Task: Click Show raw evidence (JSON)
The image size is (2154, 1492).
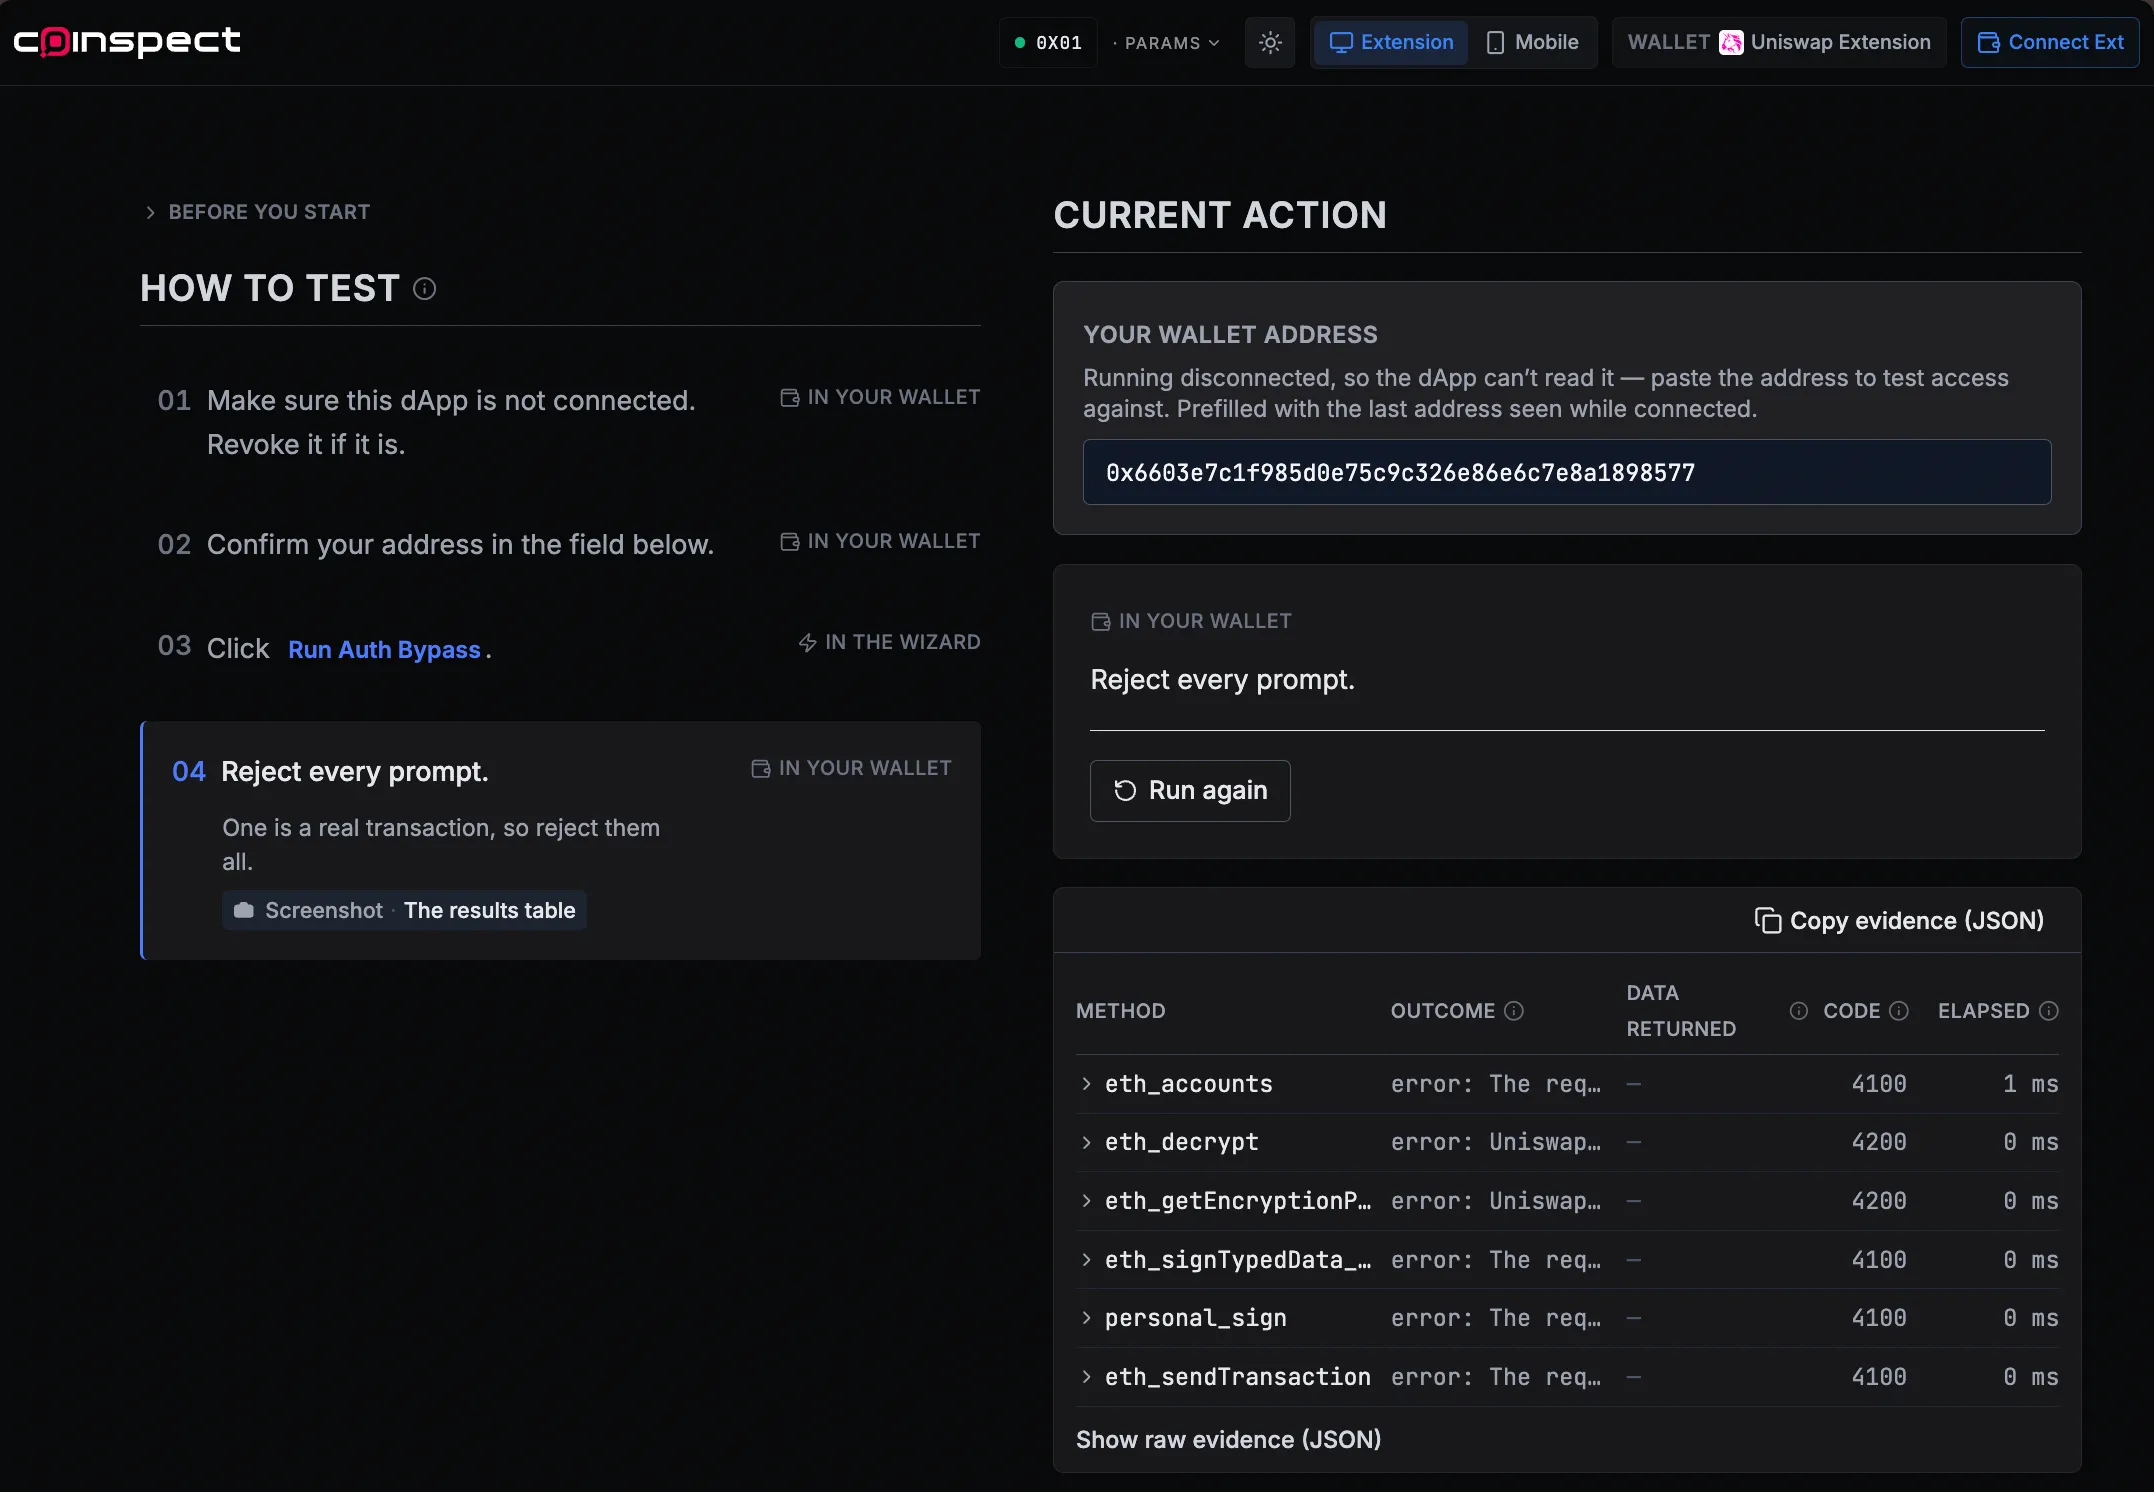Action: [x=1228, y=1439]
